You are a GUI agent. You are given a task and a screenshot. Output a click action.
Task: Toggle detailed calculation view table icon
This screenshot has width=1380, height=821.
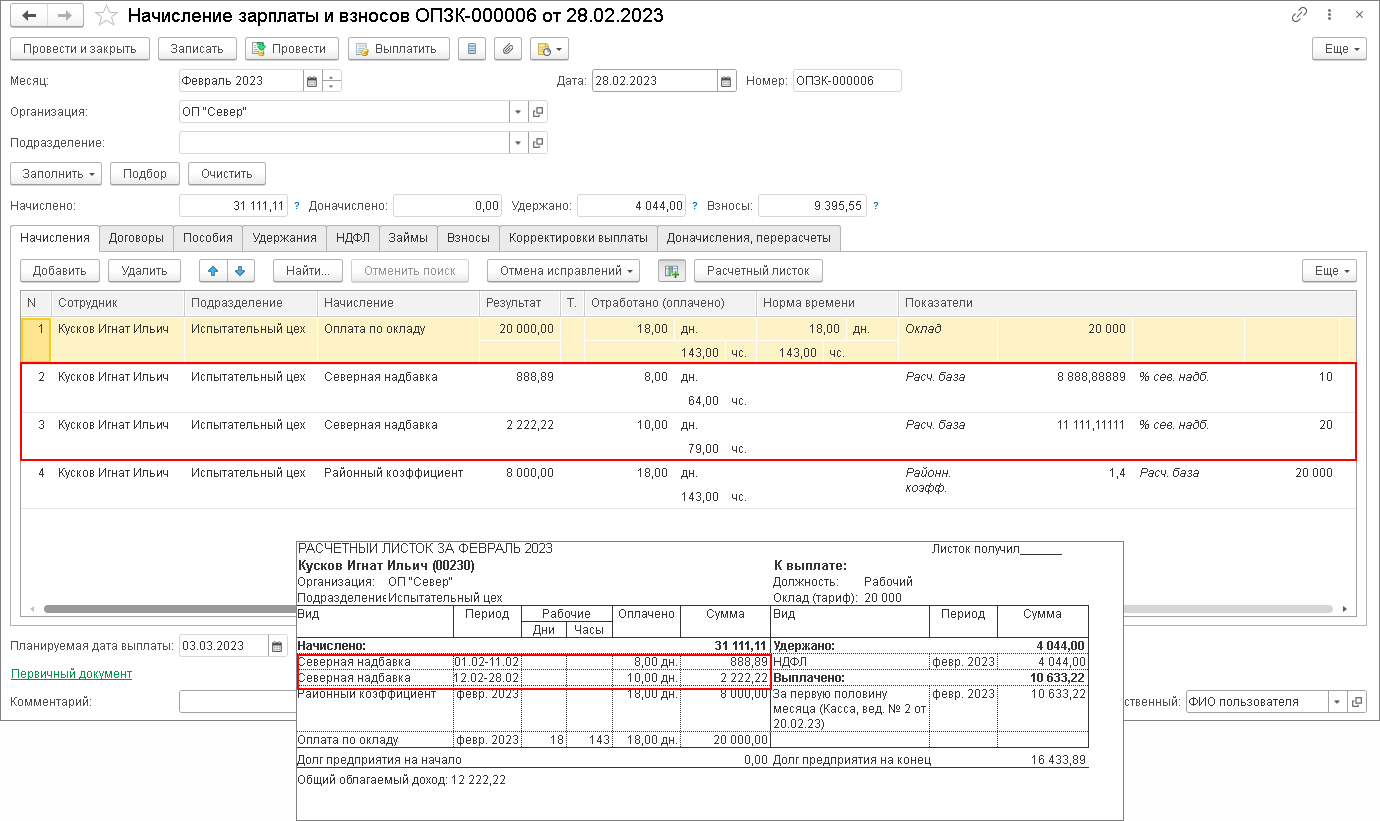(671, 270)
